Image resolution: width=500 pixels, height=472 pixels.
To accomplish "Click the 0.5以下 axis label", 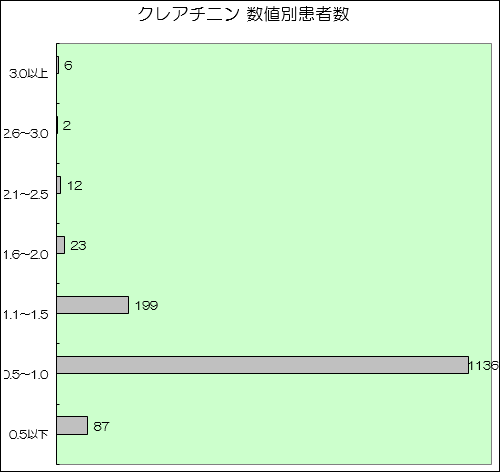I will [29, 435].
